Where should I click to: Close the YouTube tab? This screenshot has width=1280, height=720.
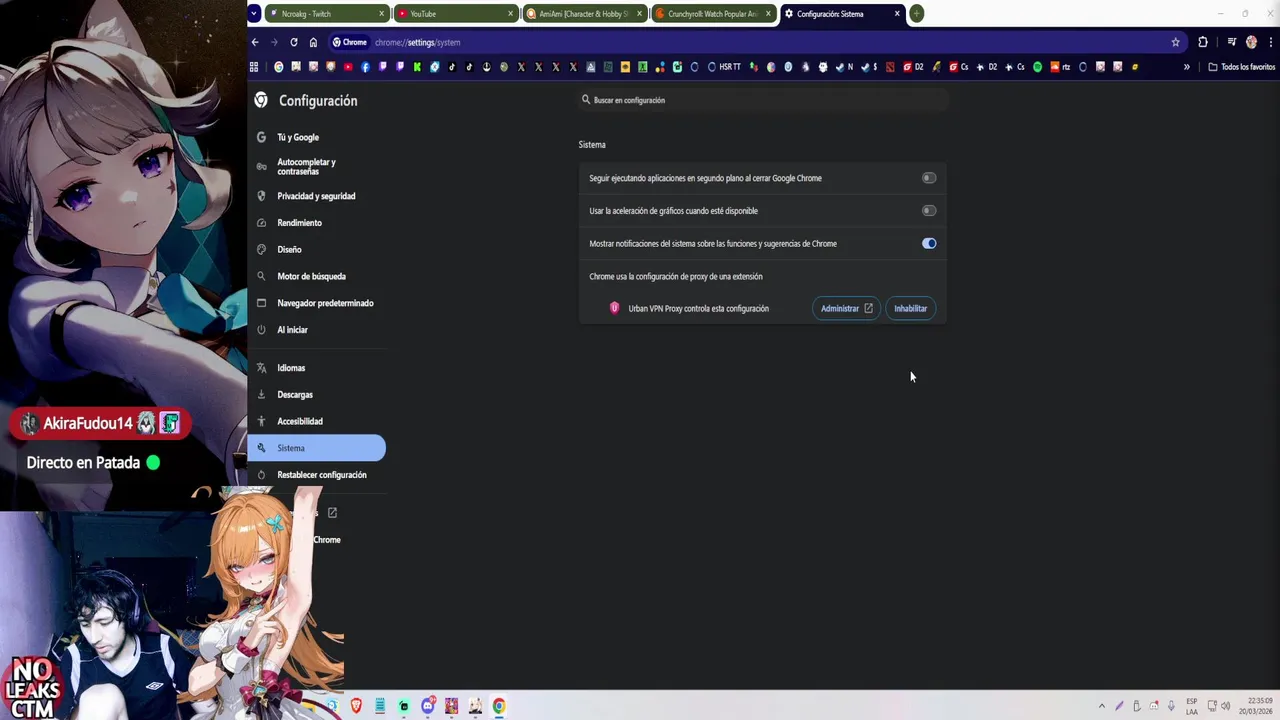pos(511,14)
